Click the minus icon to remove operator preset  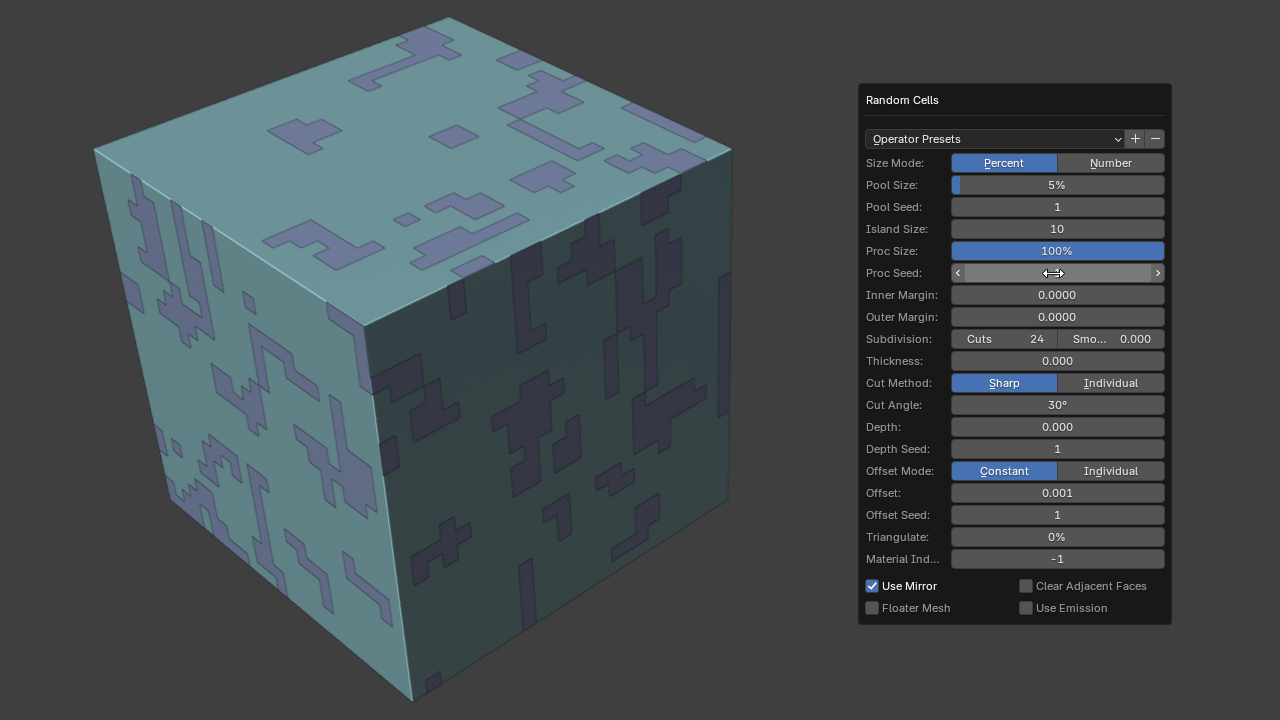pyautogui.click(x=1155, y=139)
